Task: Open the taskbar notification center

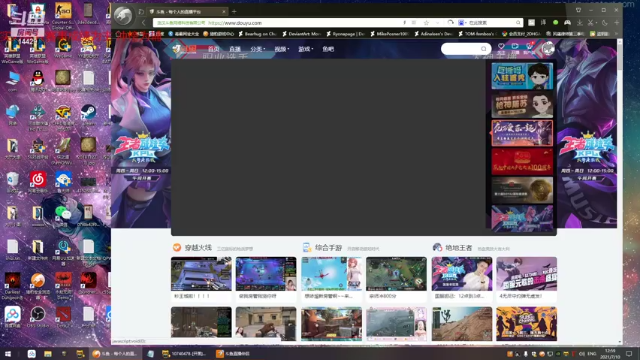Action: [x=629, y=354]
